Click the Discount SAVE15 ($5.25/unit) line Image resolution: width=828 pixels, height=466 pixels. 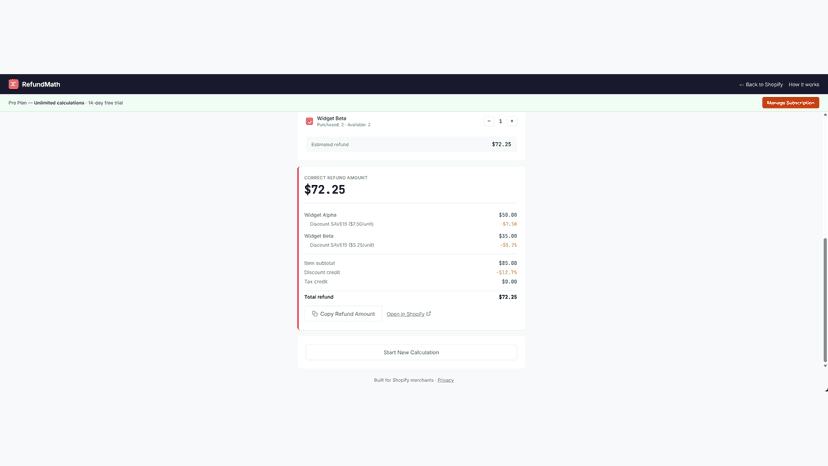(342, 245)
